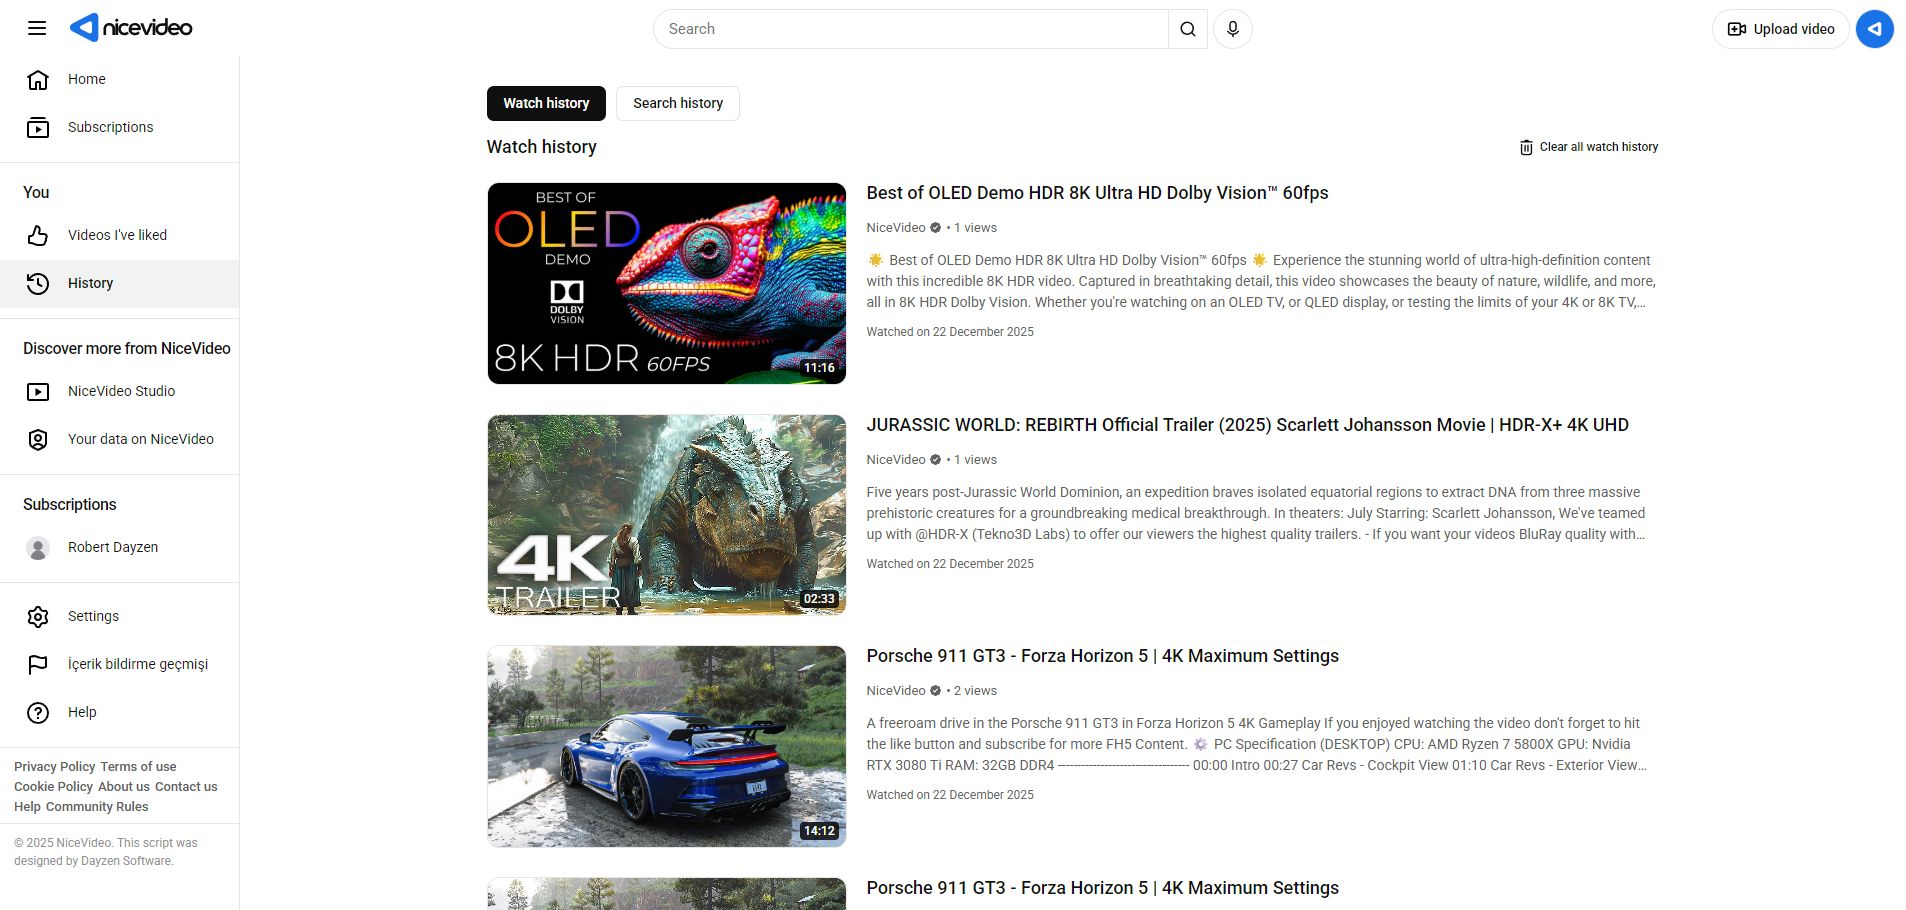This screenshot has width=1906, height=910.
Task: Open NiceVideo Studio from sidebar
Action: 120,392
